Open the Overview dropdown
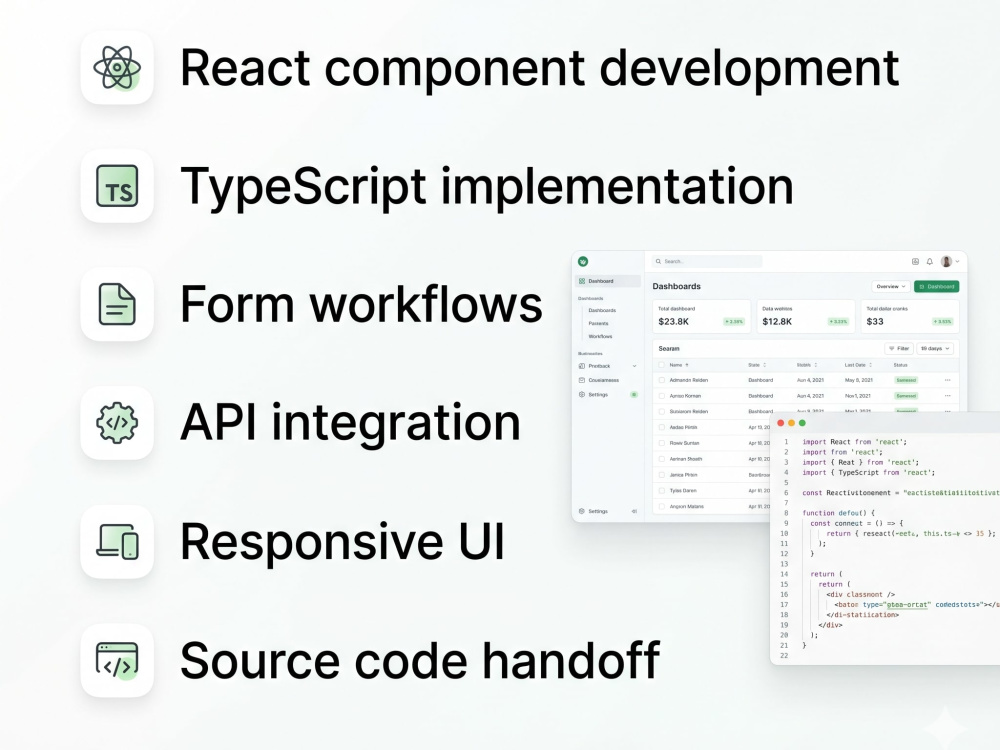Screen dimensions: 1000x750 tap(890, 286)
